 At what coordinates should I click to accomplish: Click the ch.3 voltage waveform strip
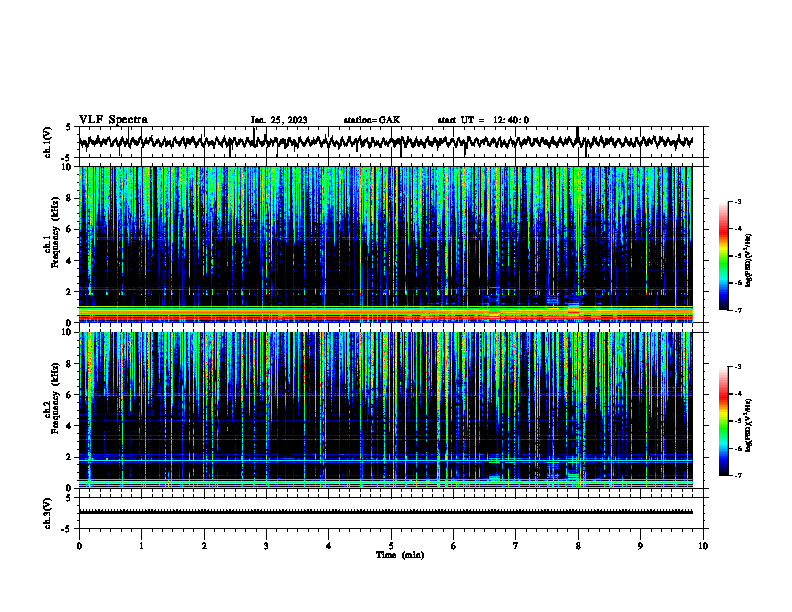[386, 512]
